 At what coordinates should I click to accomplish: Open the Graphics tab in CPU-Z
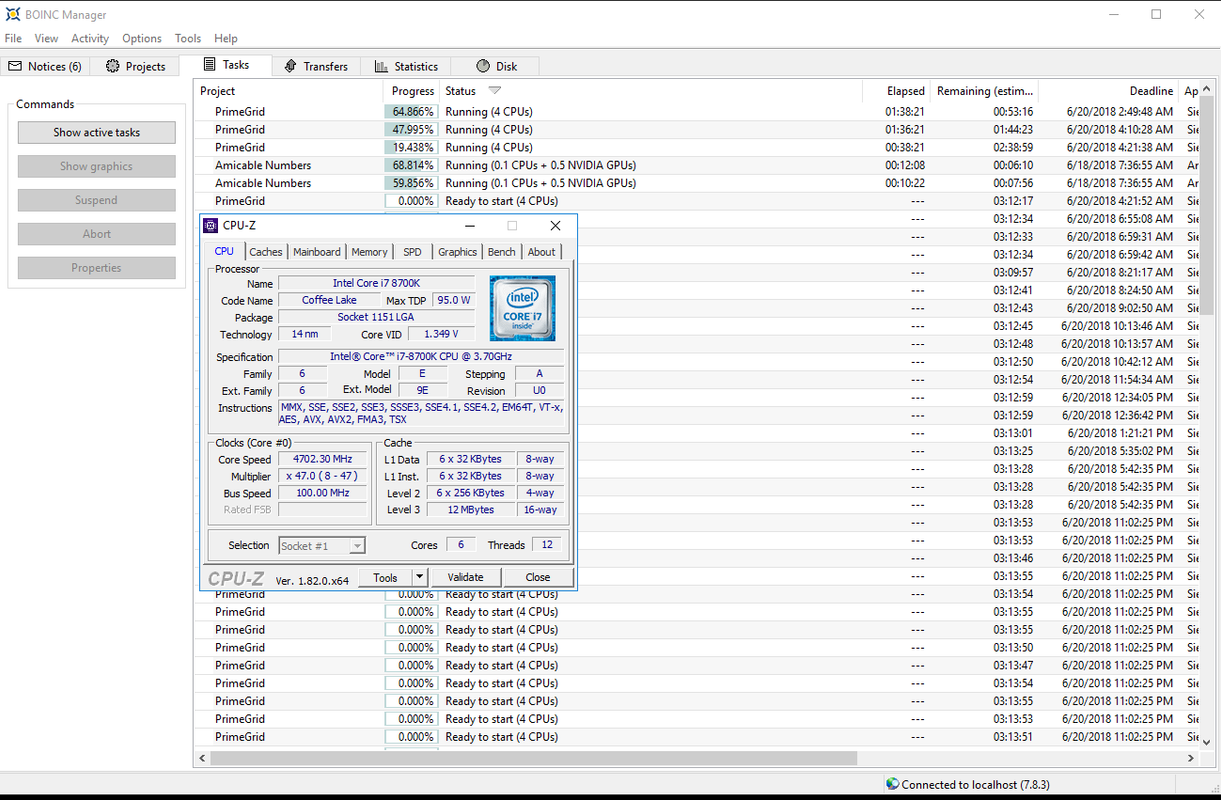[457, 252]
